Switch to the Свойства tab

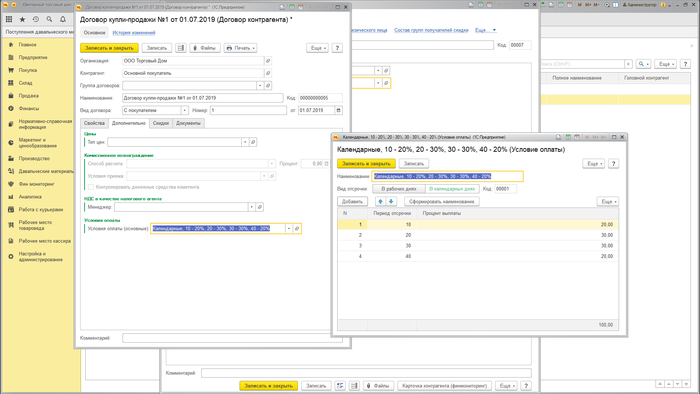pos(94,123)
